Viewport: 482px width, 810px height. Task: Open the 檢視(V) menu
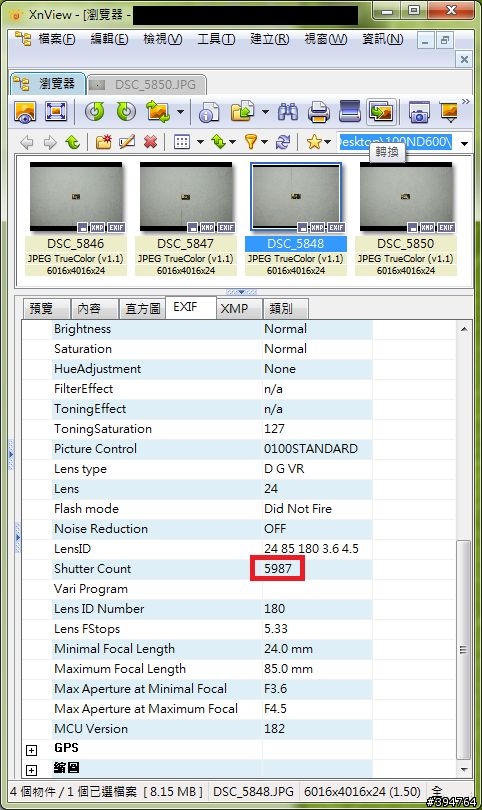click(163, 39)
